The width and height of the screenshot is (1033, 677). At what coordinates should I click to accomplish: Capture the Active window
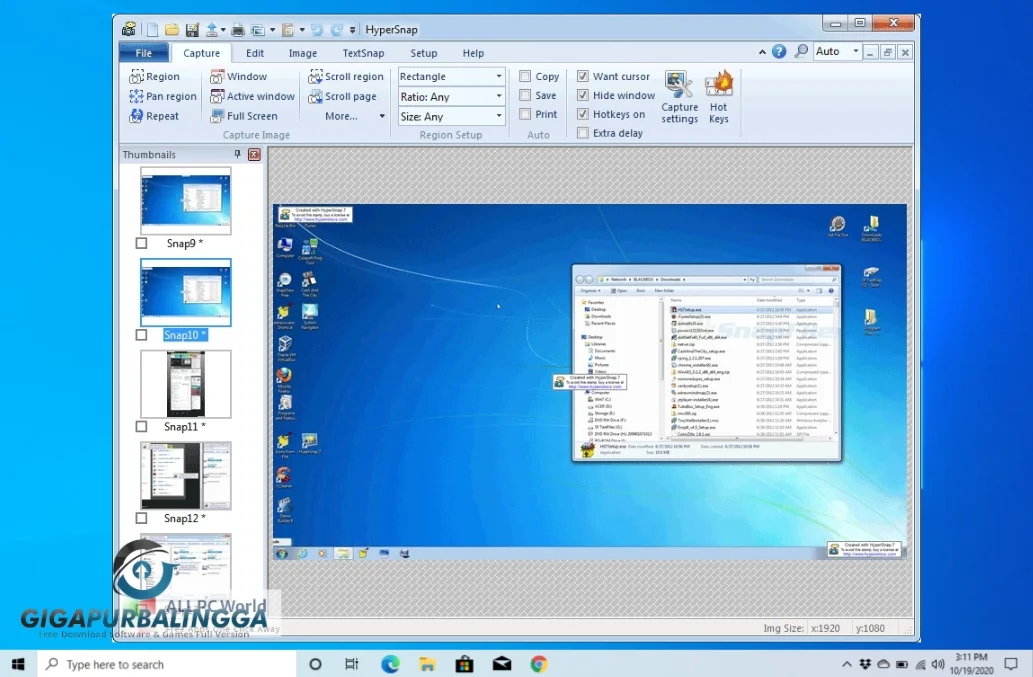252,96
